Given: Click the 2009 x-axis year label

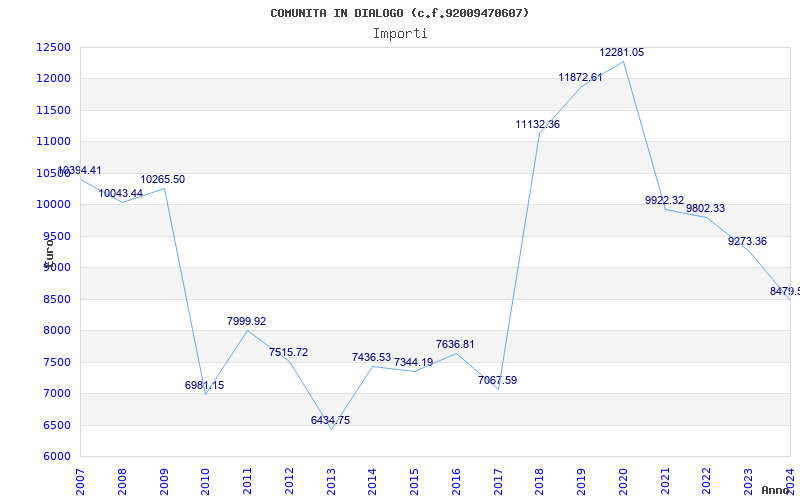Looking at the screenshot, I should pos(164,482).
